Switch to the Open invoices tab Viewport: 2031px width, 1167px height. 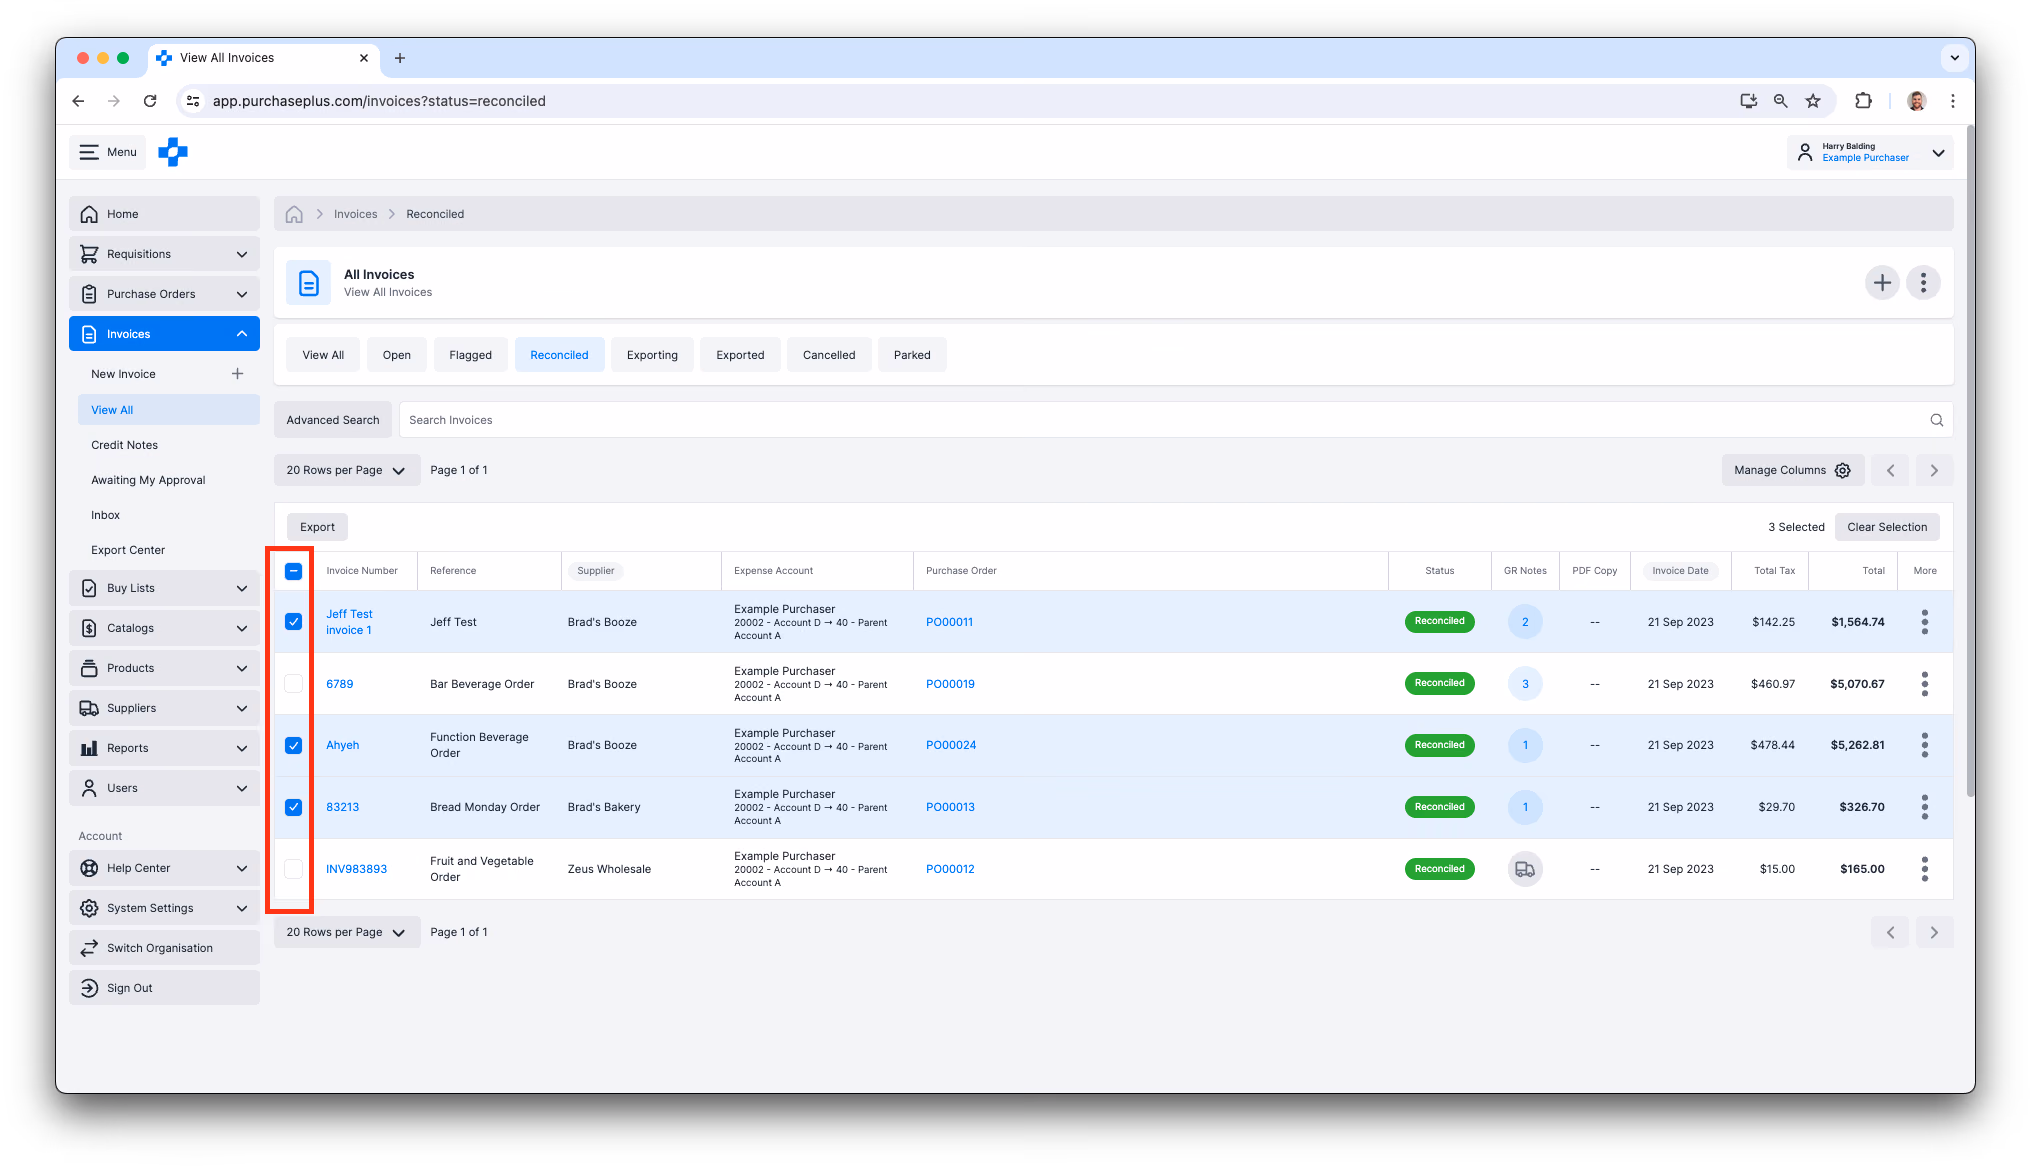click(x=397, y=355)
